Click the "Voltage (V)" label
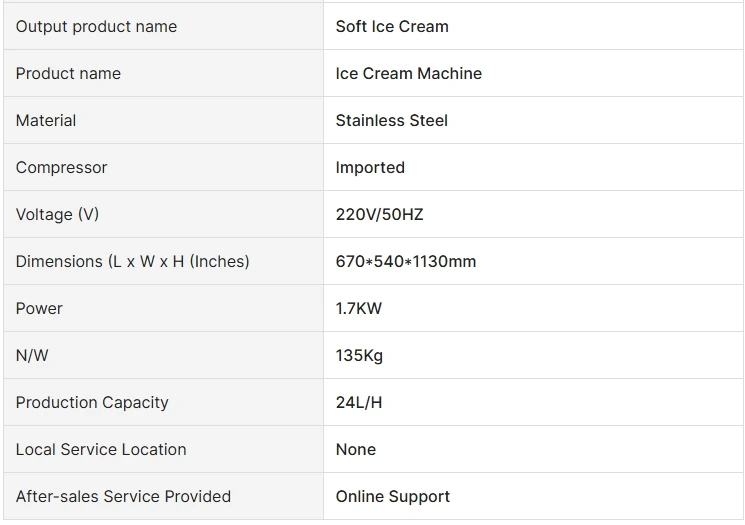This screenshot has height=525, width=745. [57, 215]
